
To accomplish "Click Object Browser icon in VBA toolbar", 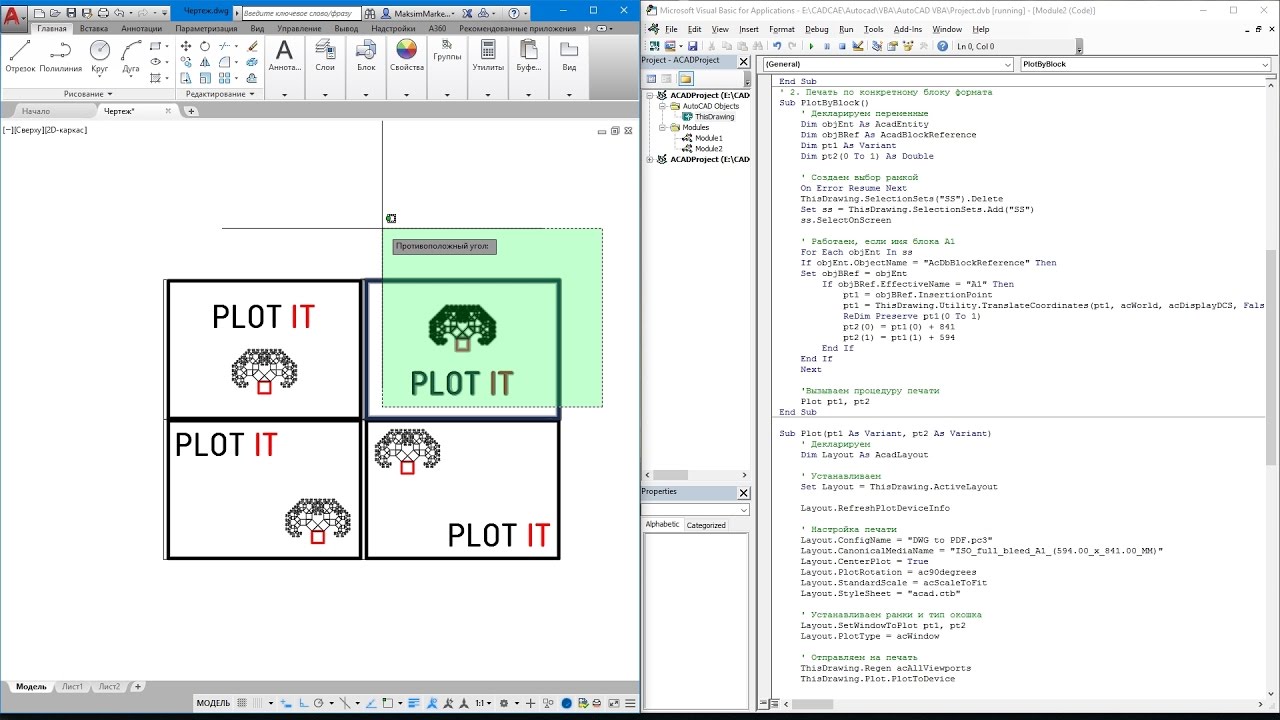I will [908, 46].
